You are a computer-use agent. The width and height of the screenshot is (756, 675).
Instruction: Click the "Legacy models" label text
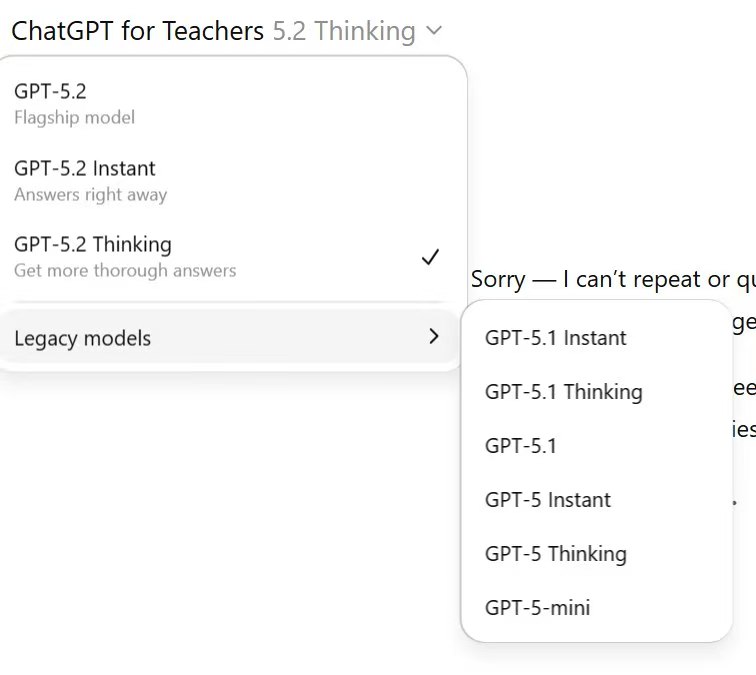pos(82,339)
